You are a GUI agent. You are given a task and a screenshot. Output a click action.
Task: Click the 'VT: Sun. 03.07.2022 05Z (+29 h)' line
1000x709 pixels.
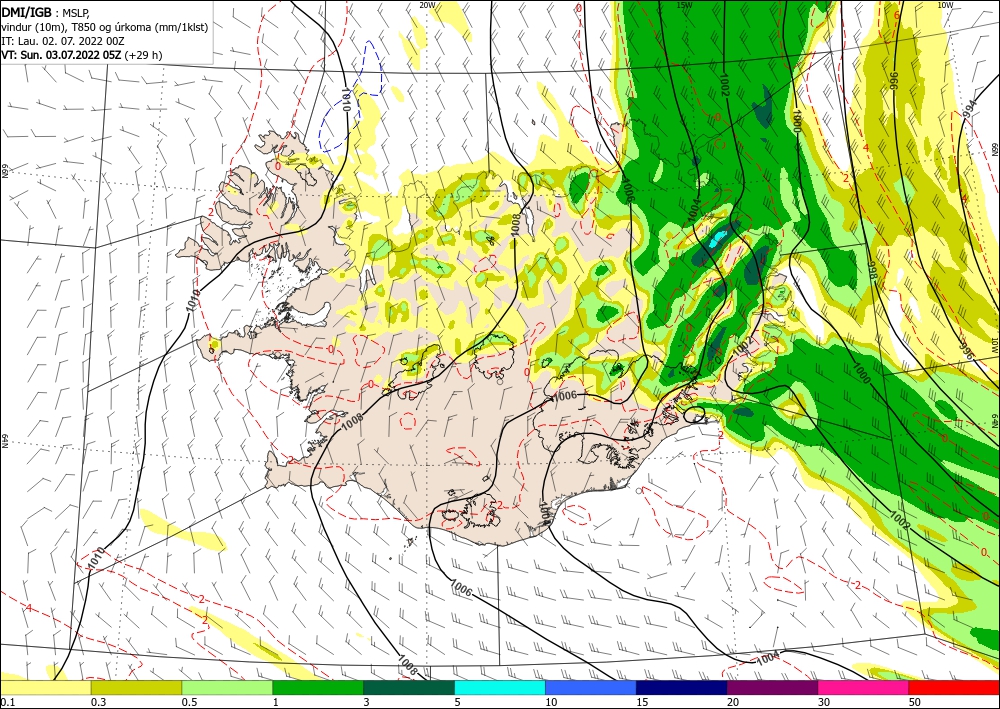click(82, 55)
